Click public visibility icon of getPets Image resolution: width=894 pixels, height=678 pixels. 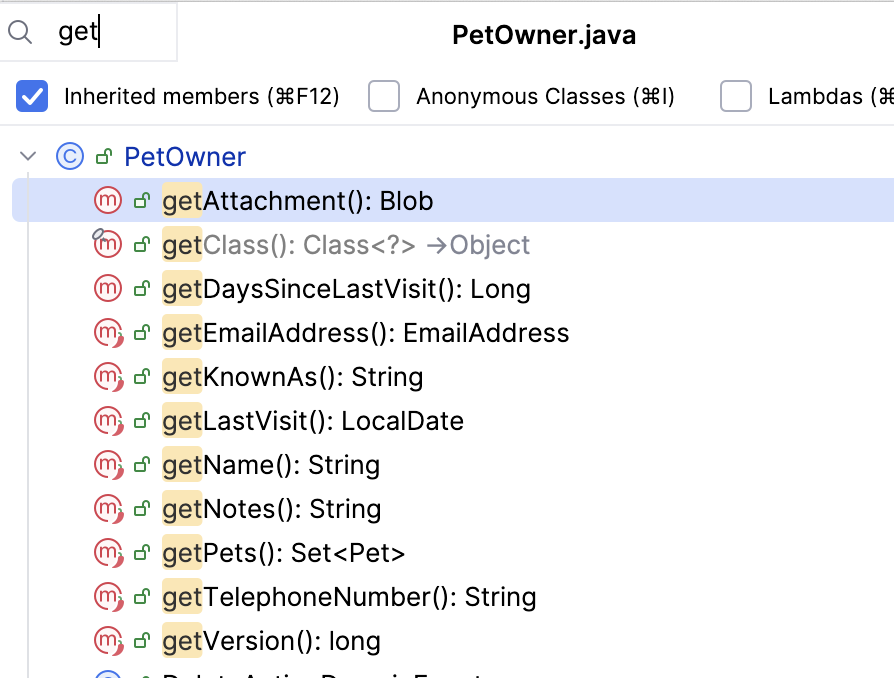pyautogui.click(x=141, y=553)
